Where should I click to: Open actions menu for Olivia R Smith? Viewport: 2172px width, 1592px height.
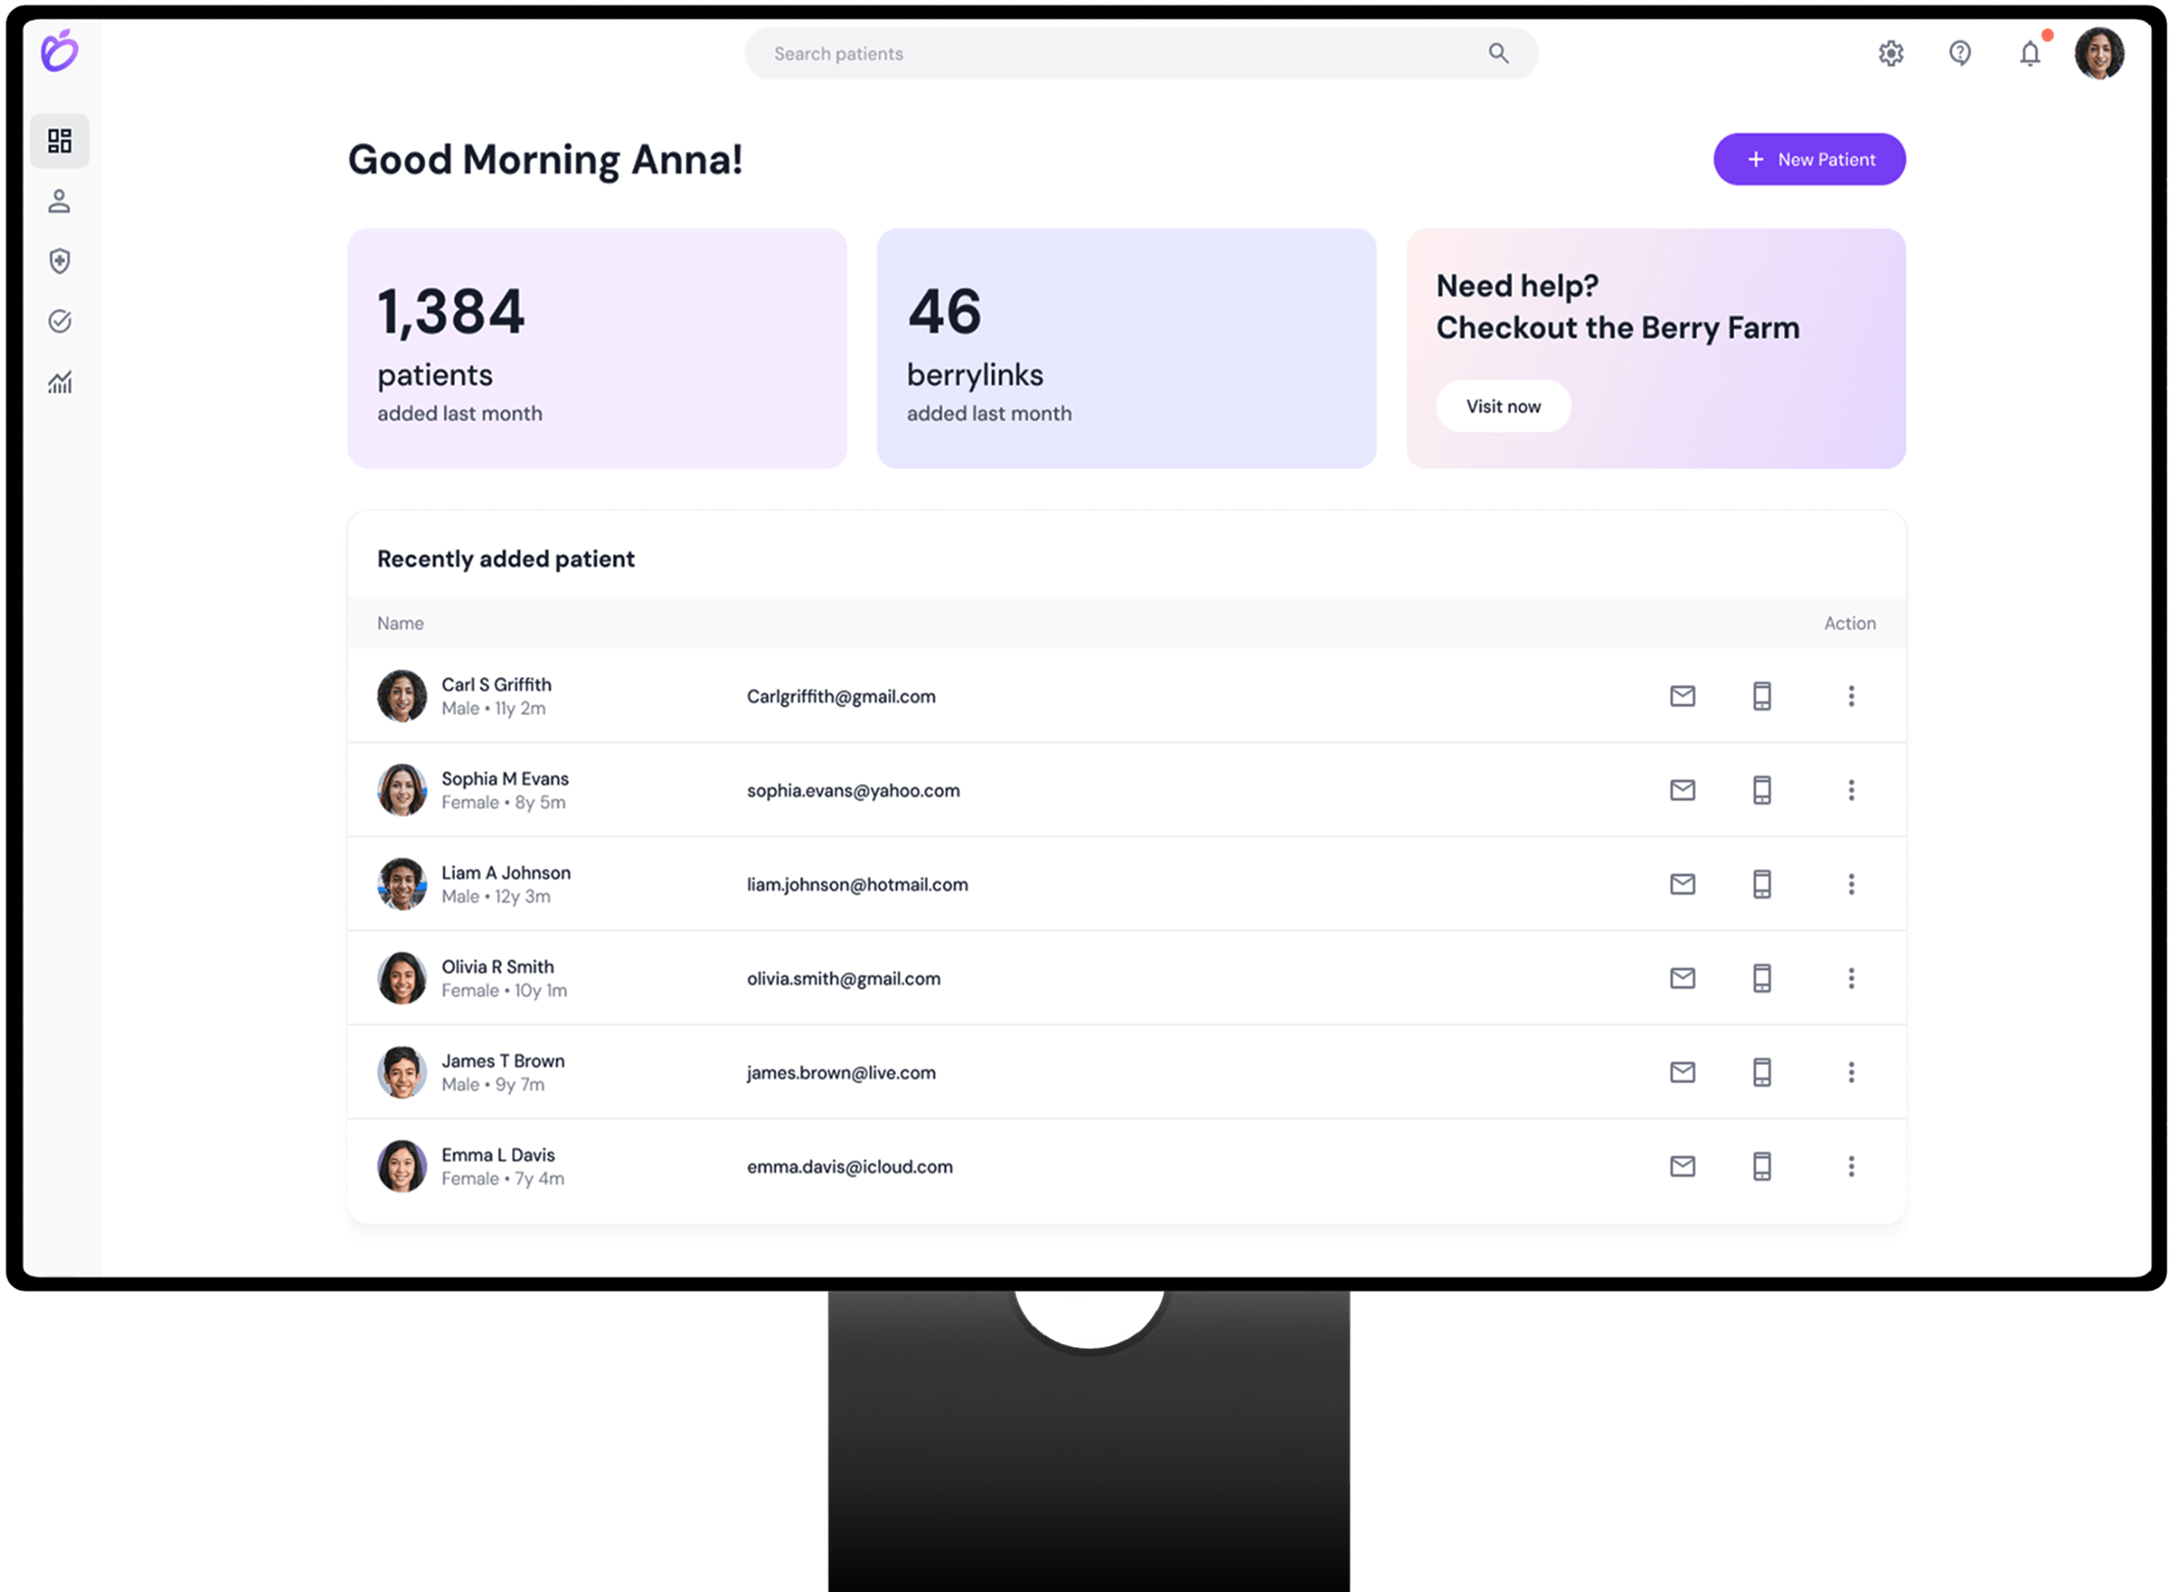(1852, 978)
